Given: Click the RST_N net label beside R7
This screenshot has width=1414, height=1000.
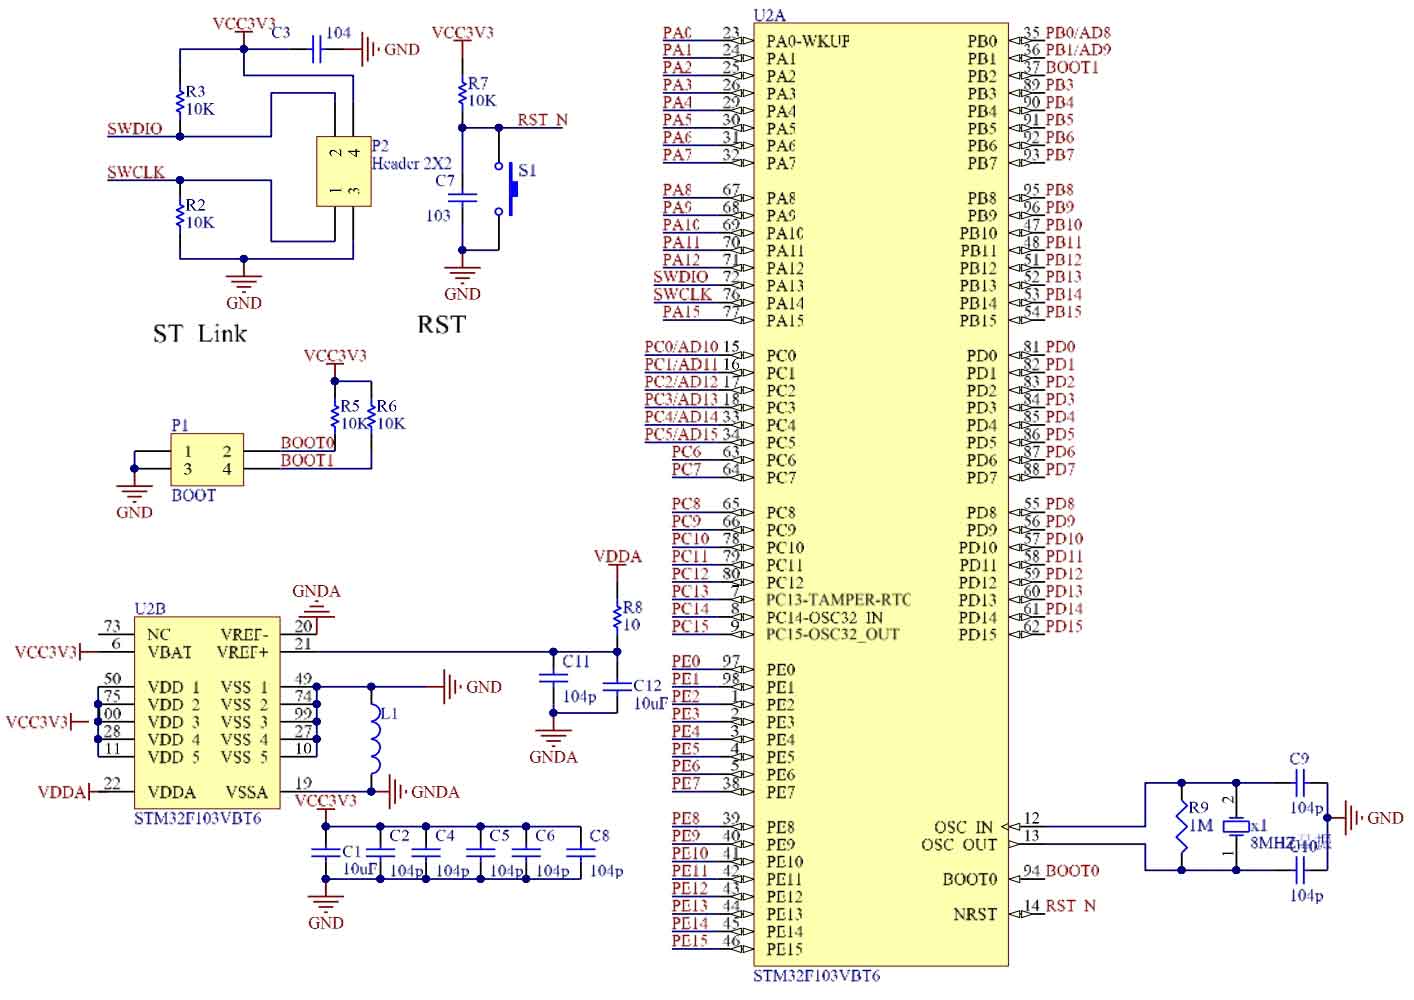Looking at the screenshot, I should click(x=542, y=120).
